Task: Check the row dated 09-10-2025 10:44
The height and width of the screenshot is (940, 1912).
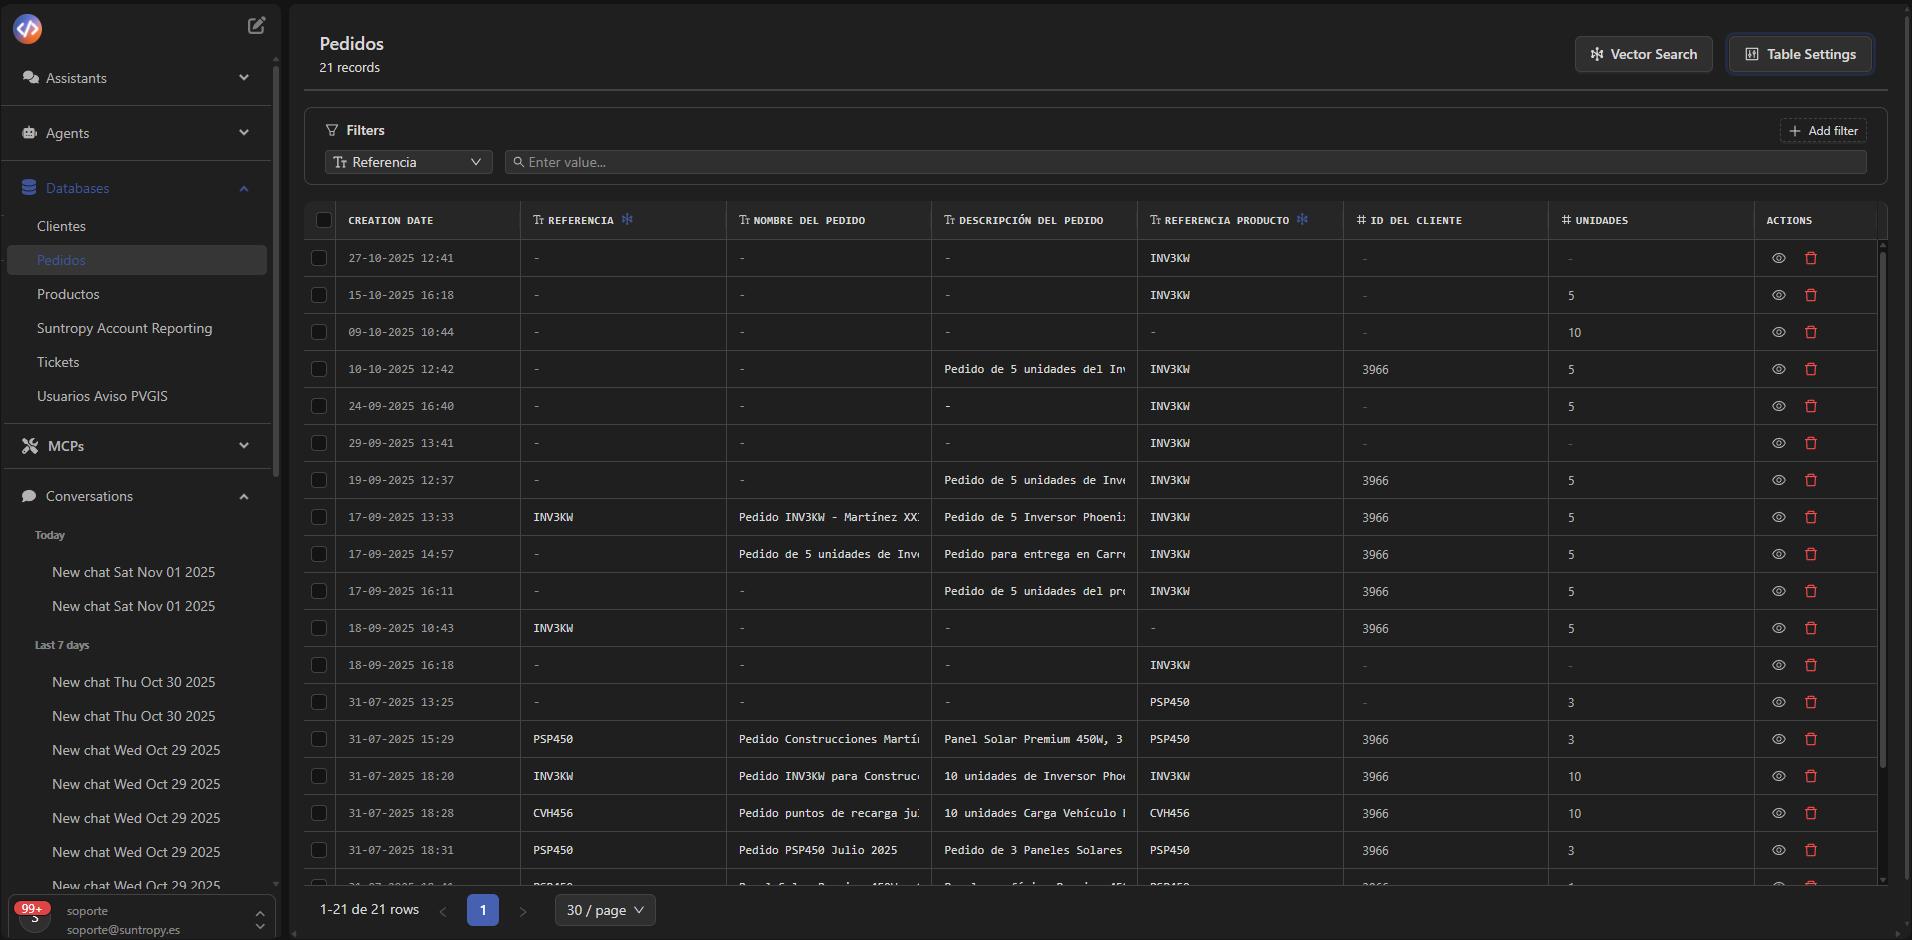Action: pyautogui.click(x=319, y=332)
